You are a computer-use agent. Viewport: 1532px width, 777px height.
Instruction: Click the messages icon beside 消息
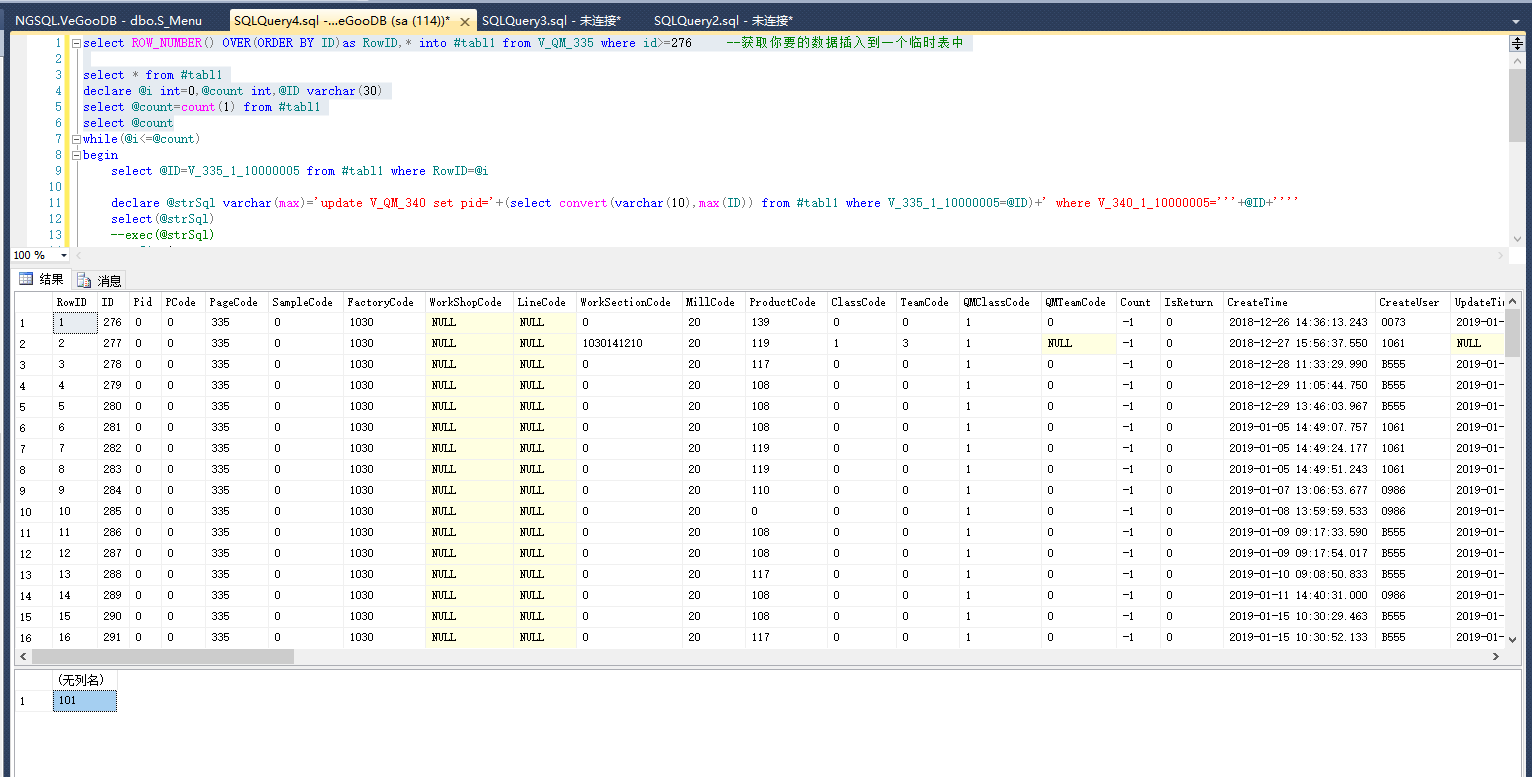point(84,281)
